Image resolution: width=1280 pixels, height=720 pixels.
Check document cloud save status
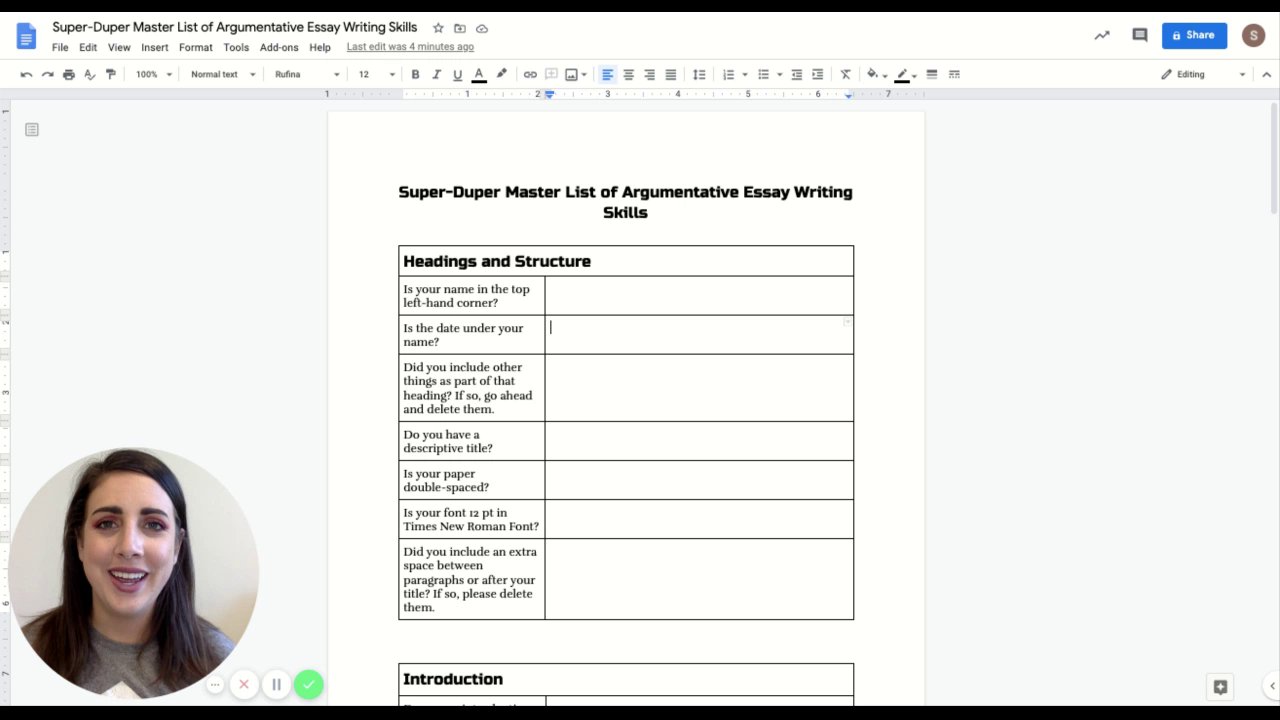pos(482,28)
